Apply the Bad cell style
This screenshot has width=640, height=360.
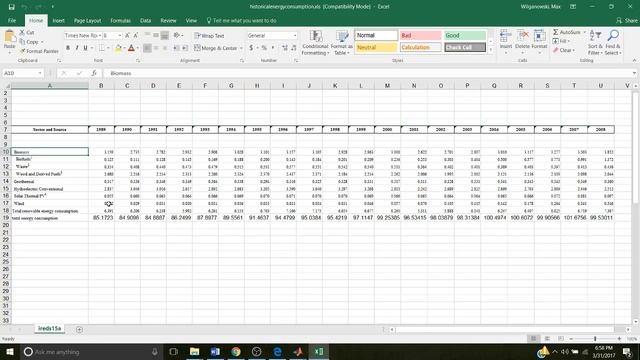pyautogui.click(x=420, y=36)
